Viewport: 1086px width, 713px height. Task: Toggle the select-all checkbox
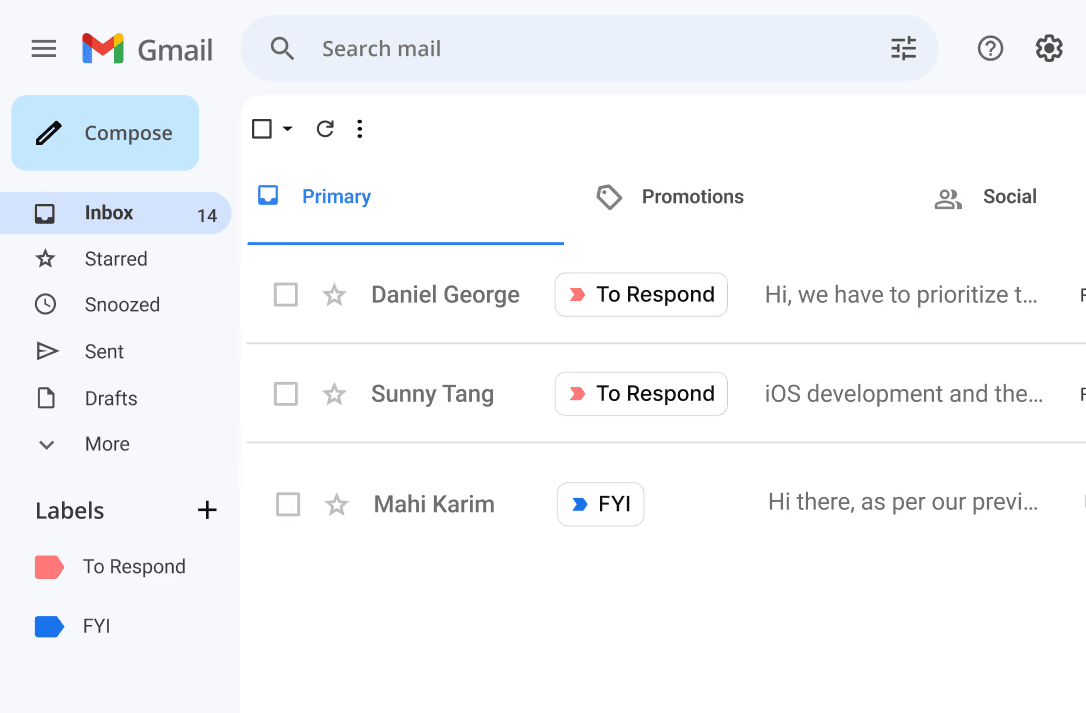pos(262,129)
